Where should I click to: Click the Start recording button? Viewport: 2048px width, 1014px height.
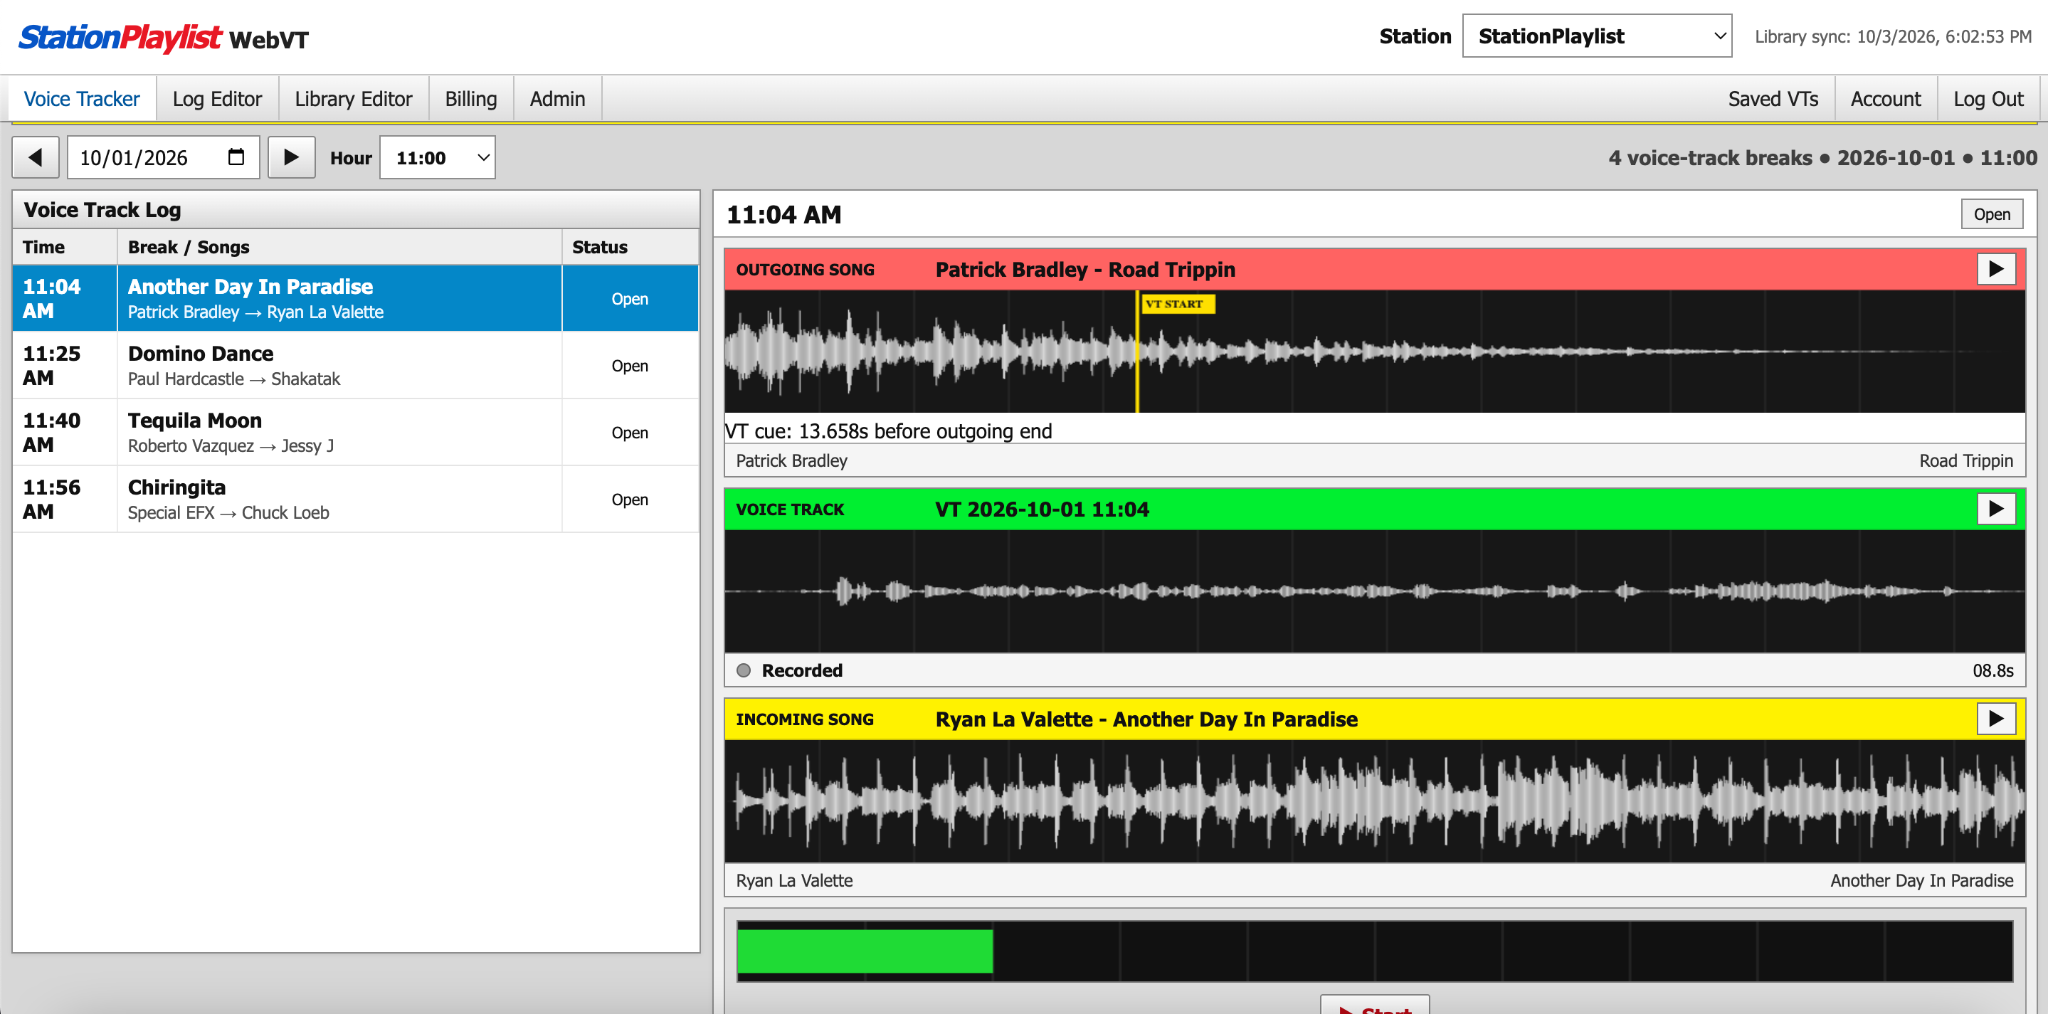coord(1375,1005)
